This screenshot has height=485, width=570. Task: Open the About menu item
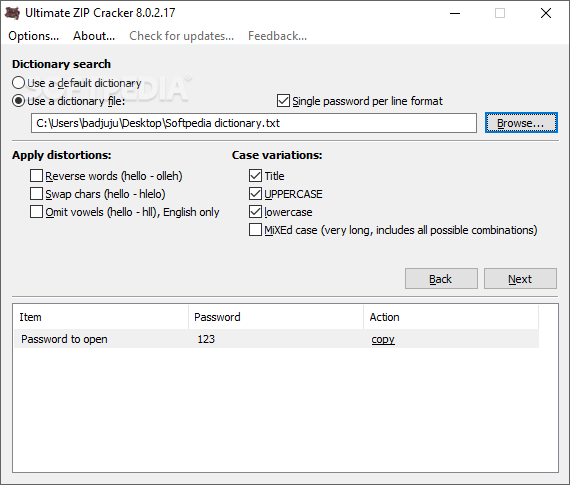(94, 36)
